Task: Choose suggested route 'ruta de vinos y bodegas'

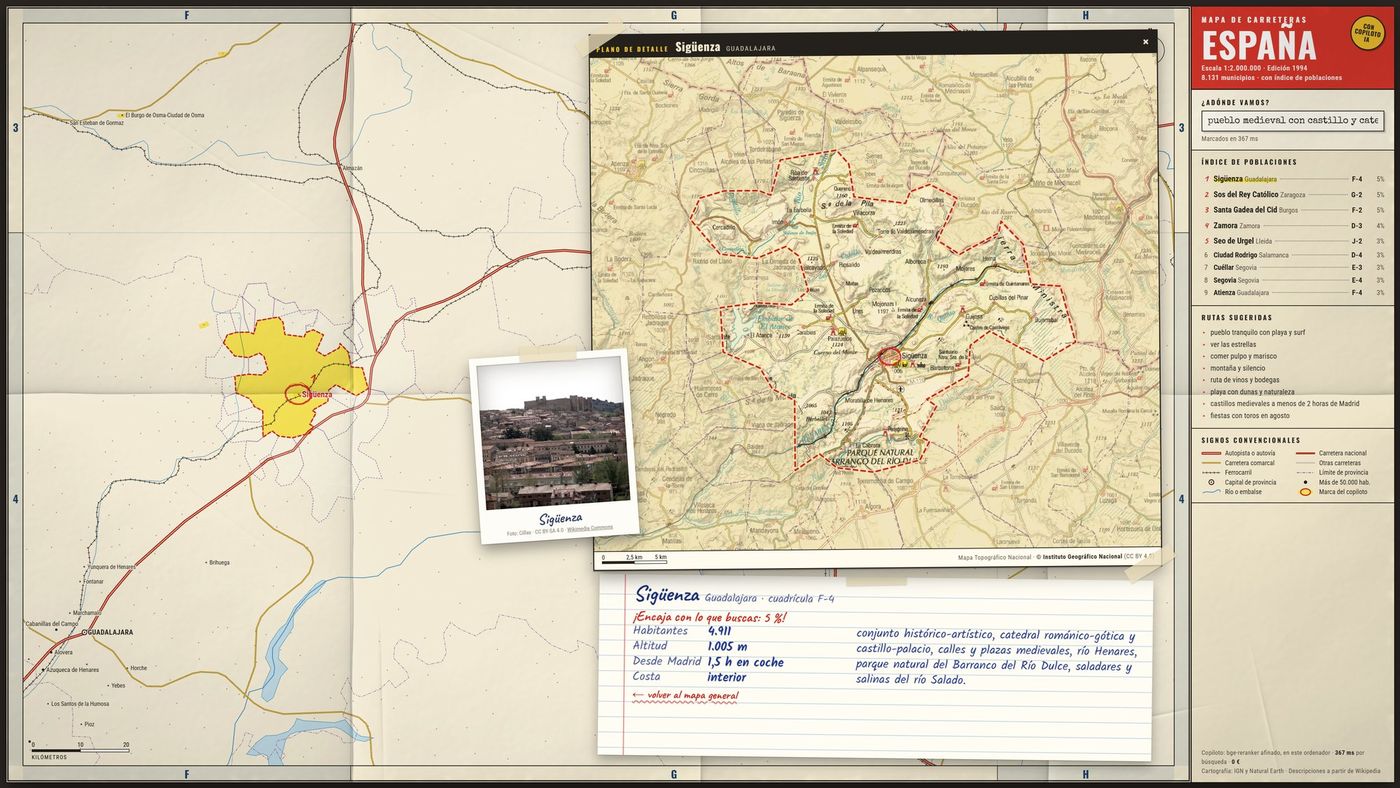Action: 1244,380
